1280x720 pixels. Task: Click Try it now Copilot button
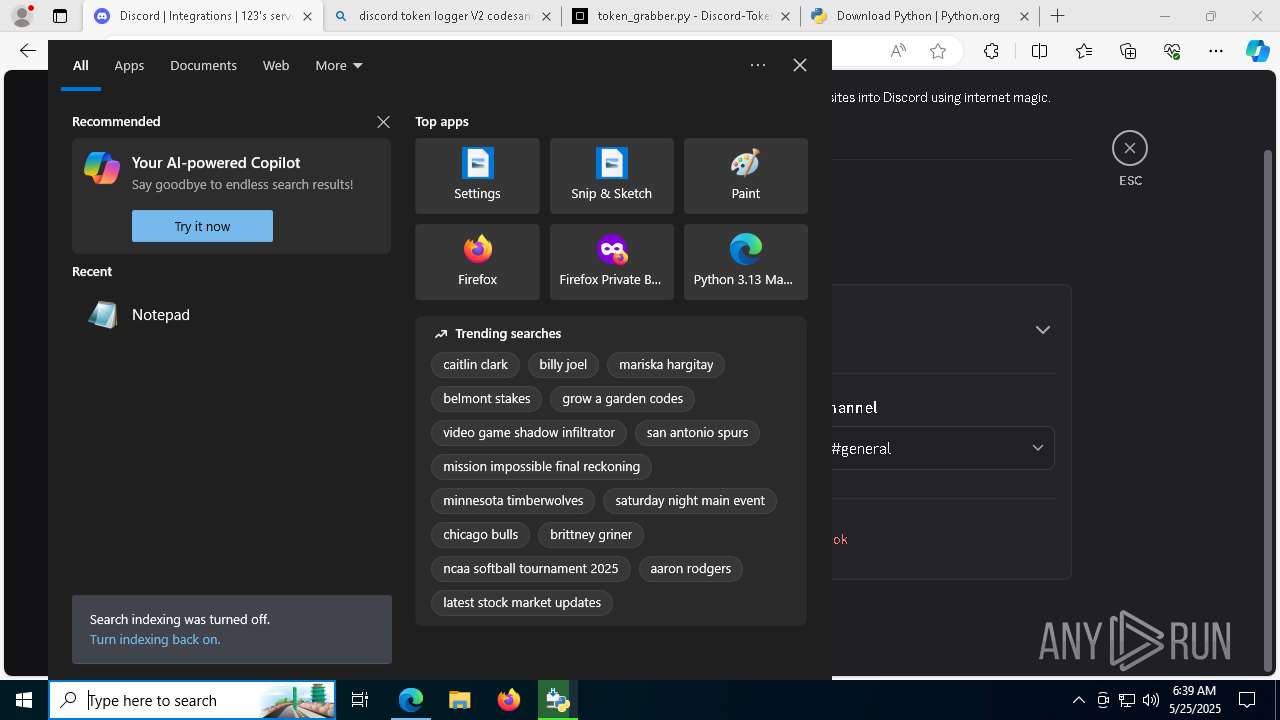pyautogui.click(x=202, y=226)
